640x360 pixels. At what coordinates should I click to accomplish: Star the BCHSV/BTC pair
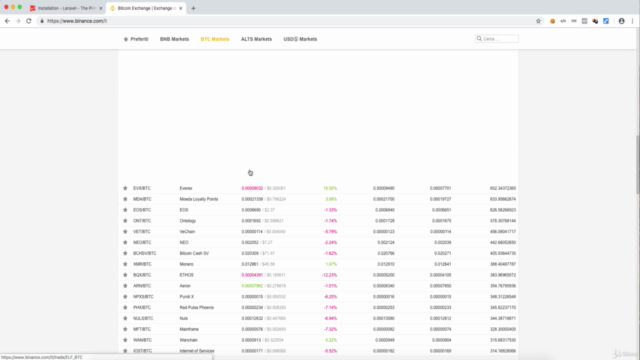tap(125, 253)
